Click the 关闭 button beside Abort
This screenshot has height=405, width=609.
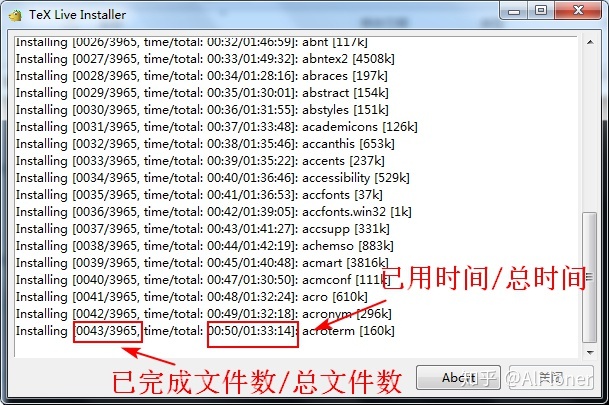coord(551,377)
